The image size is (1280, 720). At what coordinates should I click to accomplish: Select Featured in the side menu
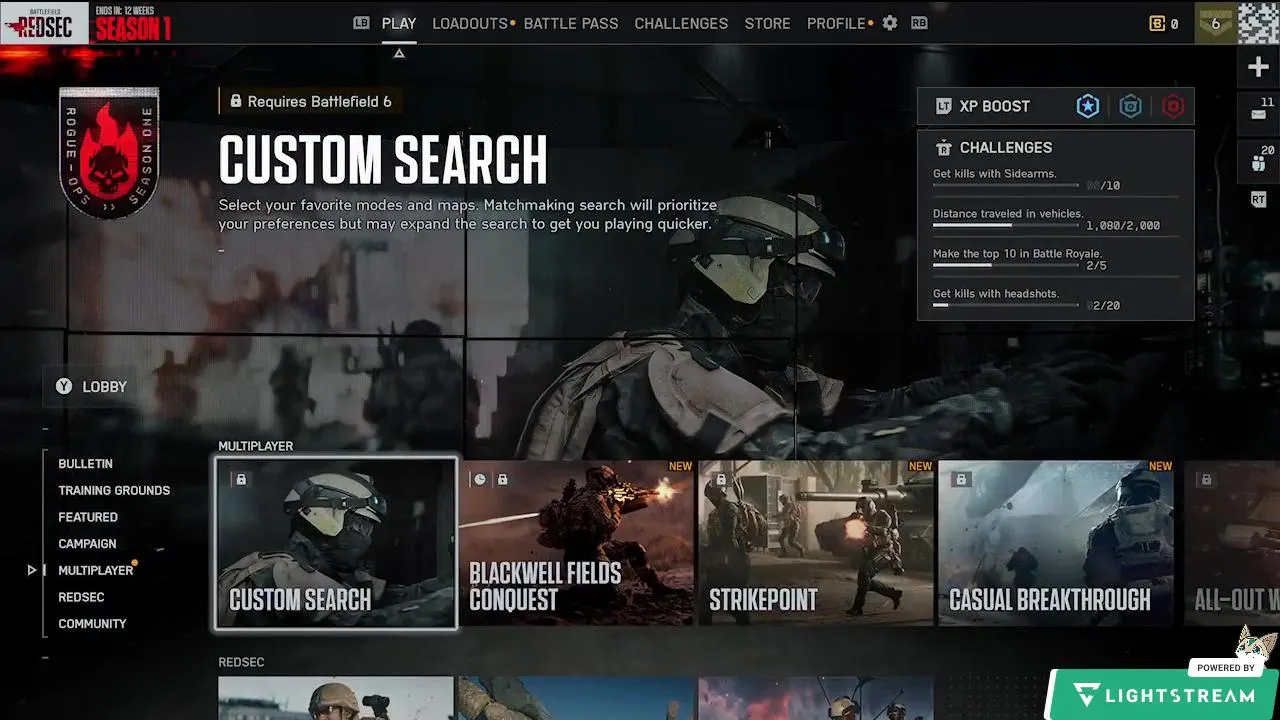click(x=88, y=517)
